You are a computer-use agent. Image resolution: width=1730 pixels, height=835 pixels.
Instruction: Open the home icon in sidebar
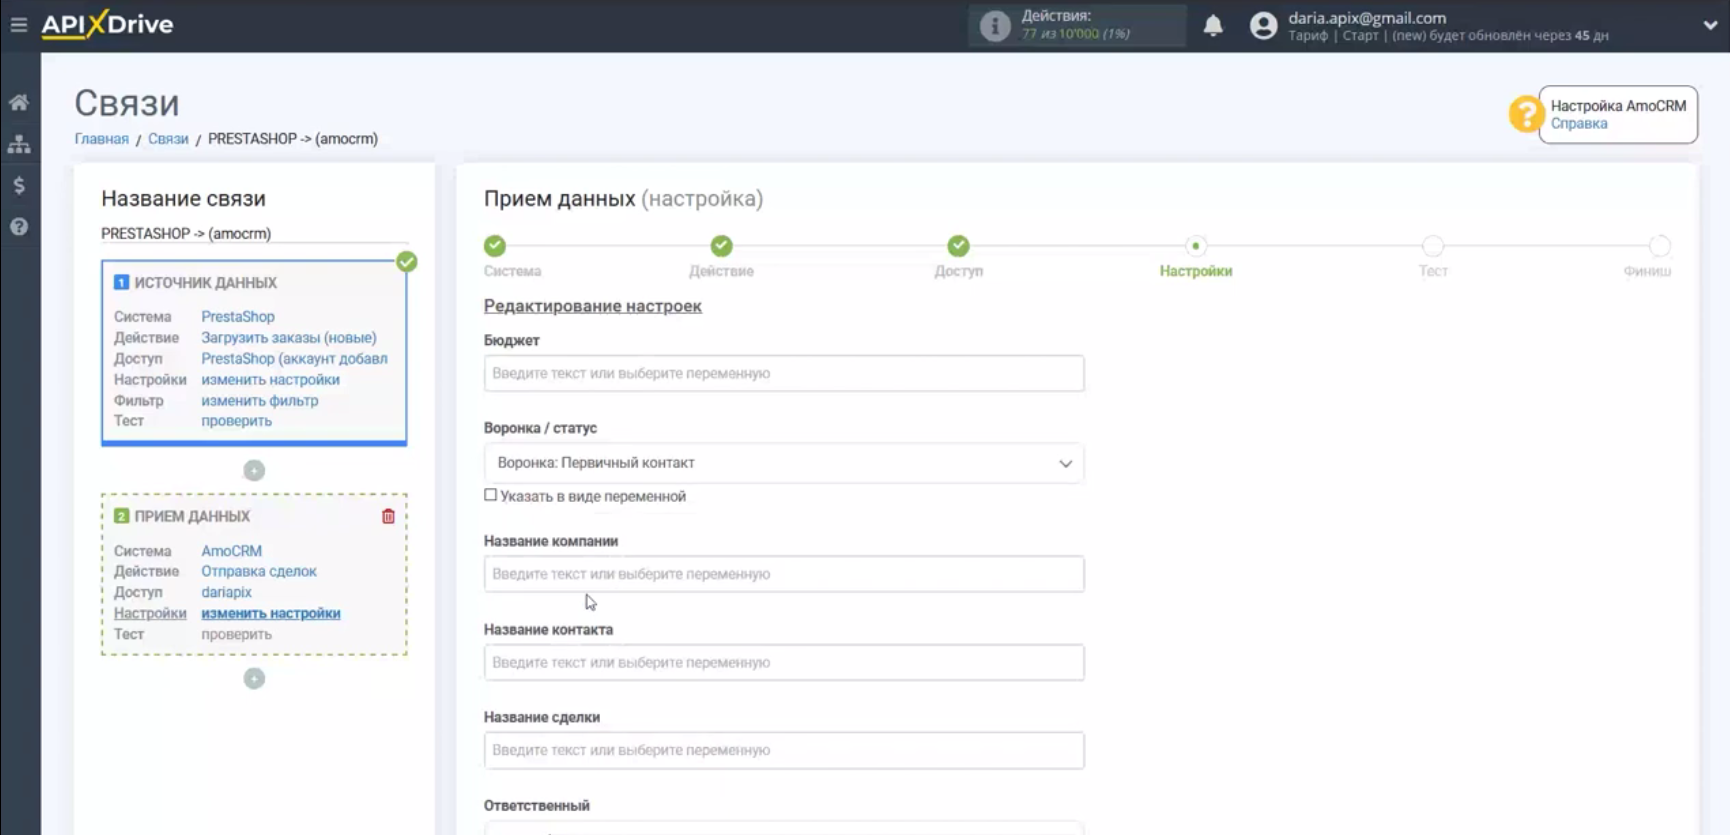click(x=19, y=102)
